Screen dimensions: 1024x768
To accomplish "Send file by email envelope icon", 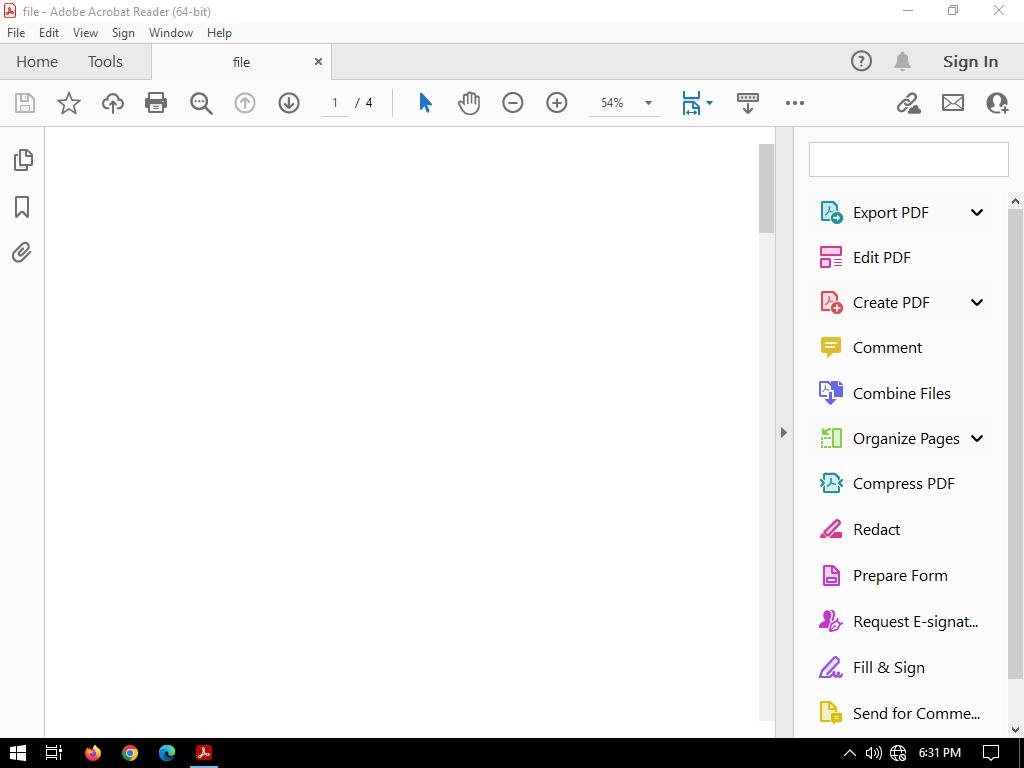I will click(x=953, y=103).
